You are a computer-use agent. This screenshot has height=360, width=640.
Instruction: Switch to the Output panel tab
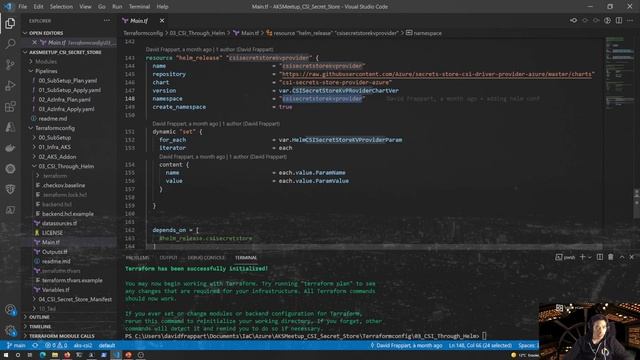[x=168, y=258]
